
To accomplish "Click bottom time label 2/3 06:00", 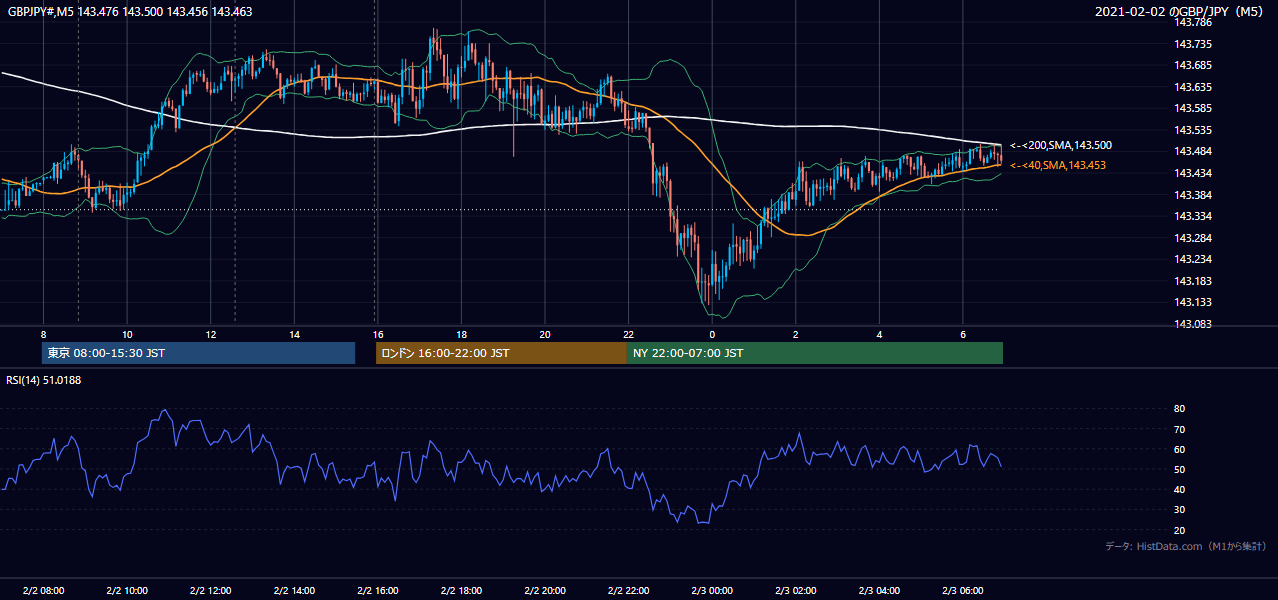I will (x=962, y=591).
